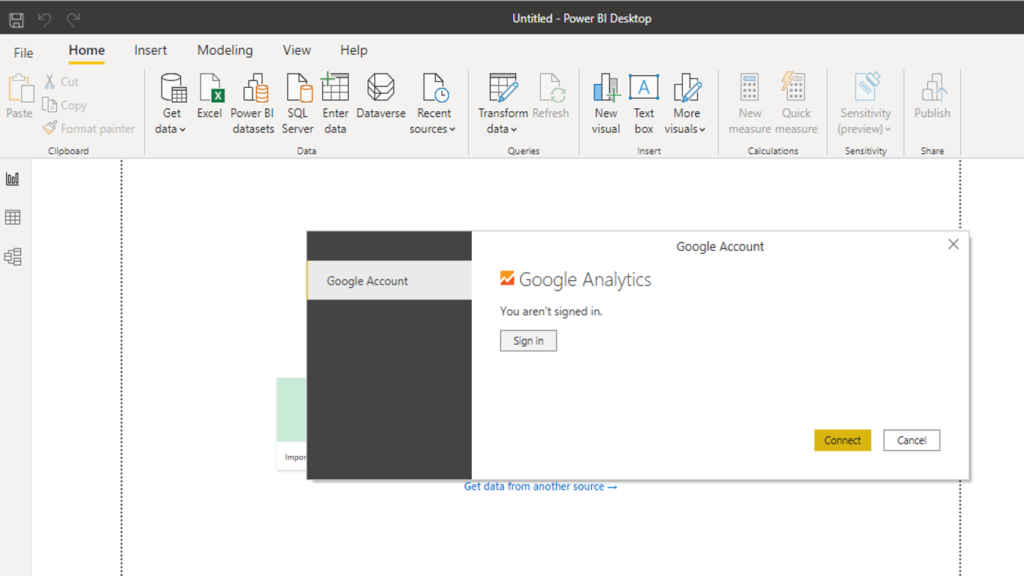Click the Copy command
The image size is (1024, 576).
(64, 105)
